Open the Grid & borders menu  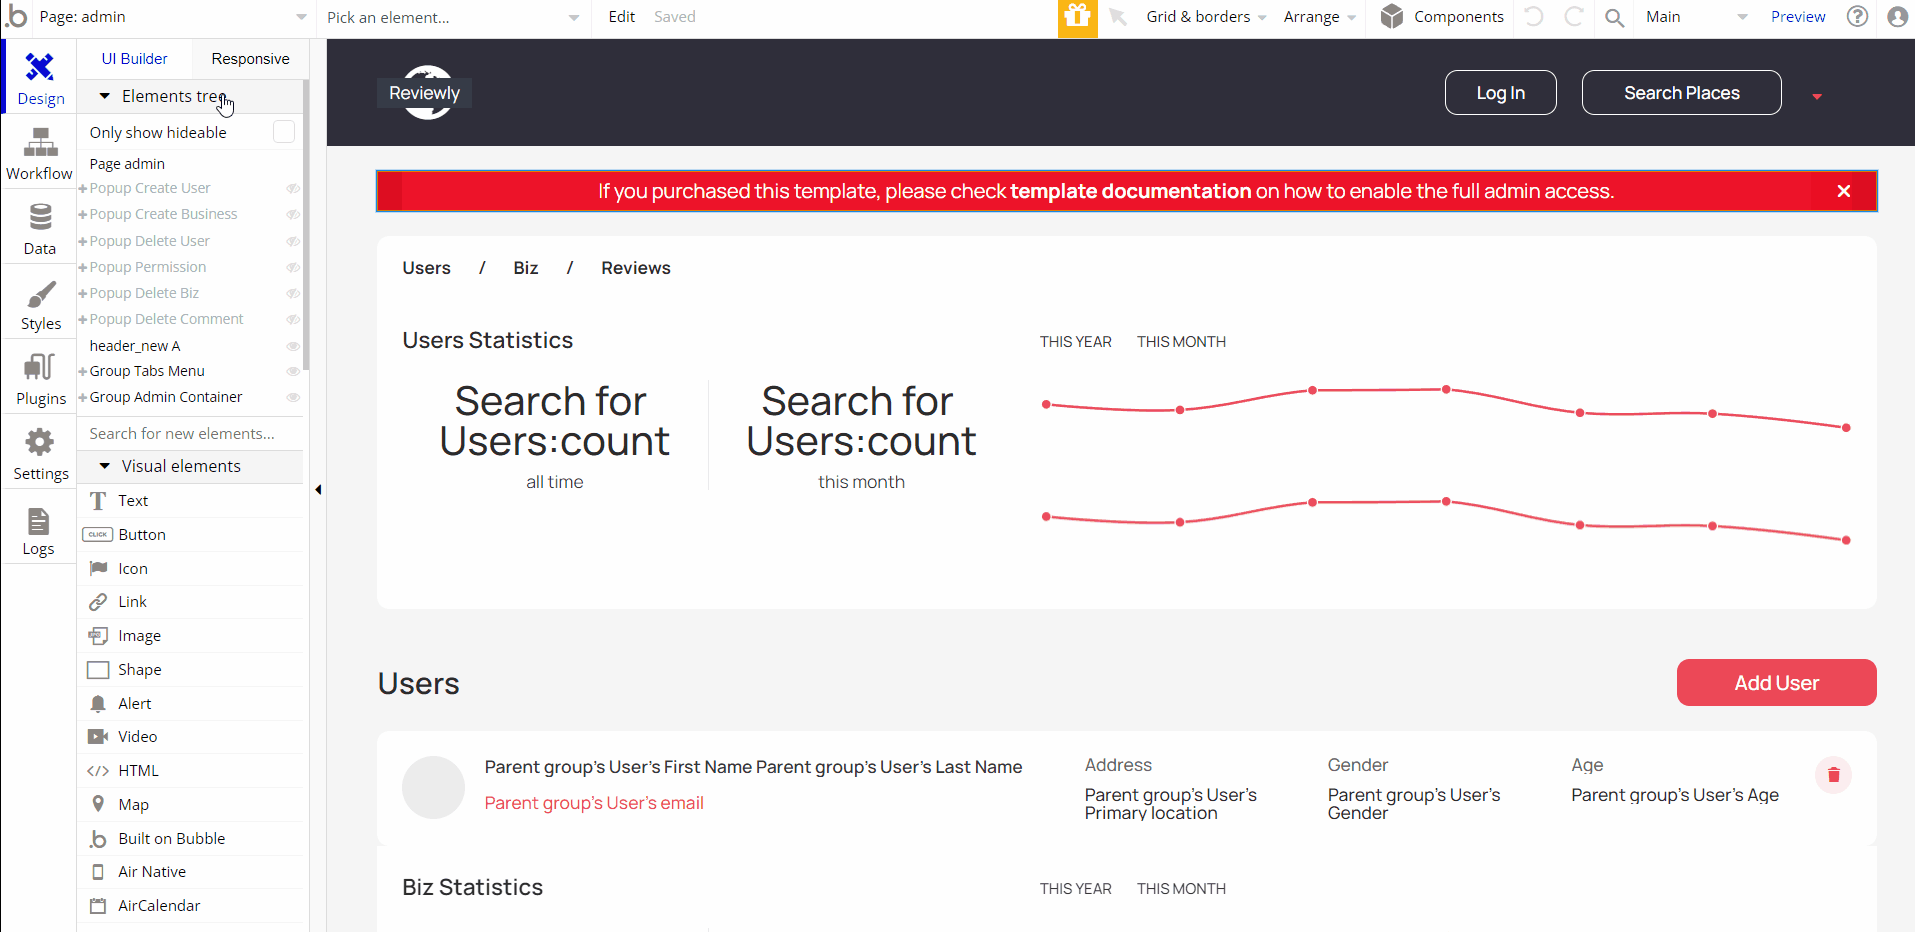(1206, 17)
